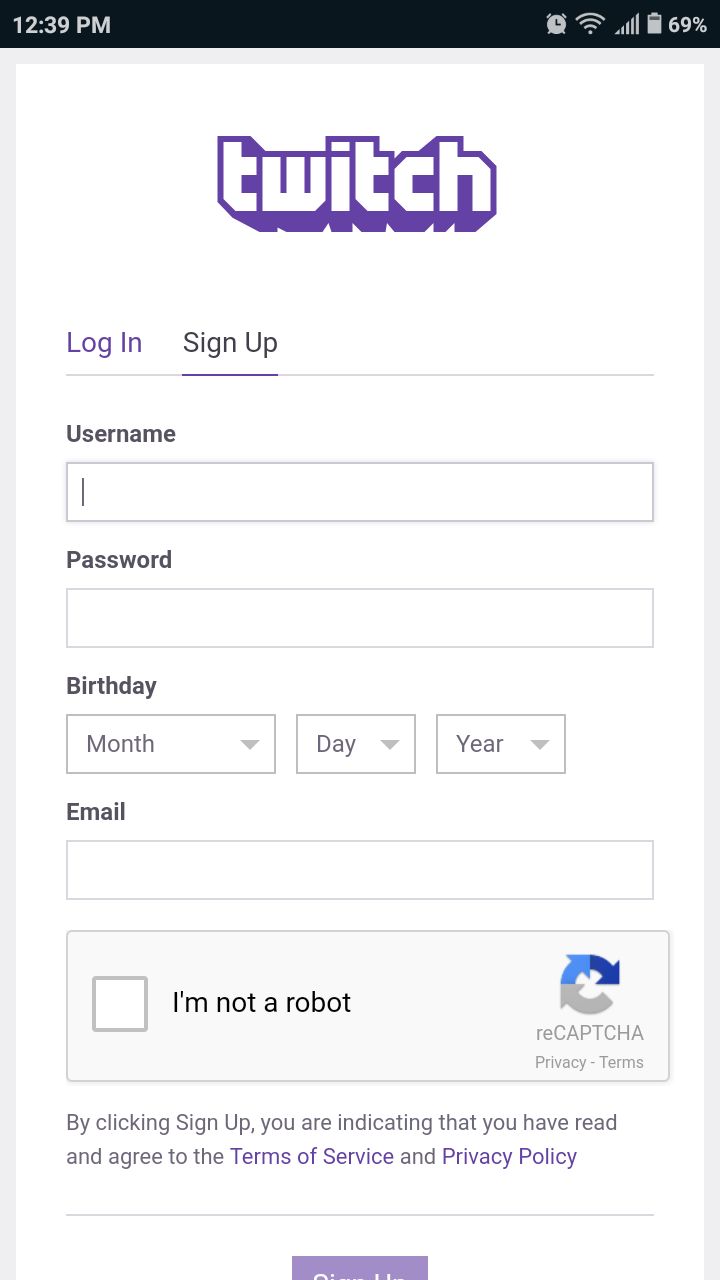Open the Terms of Service link
The width and height of the screenshot is (720, 1280).
point(312,1156)
